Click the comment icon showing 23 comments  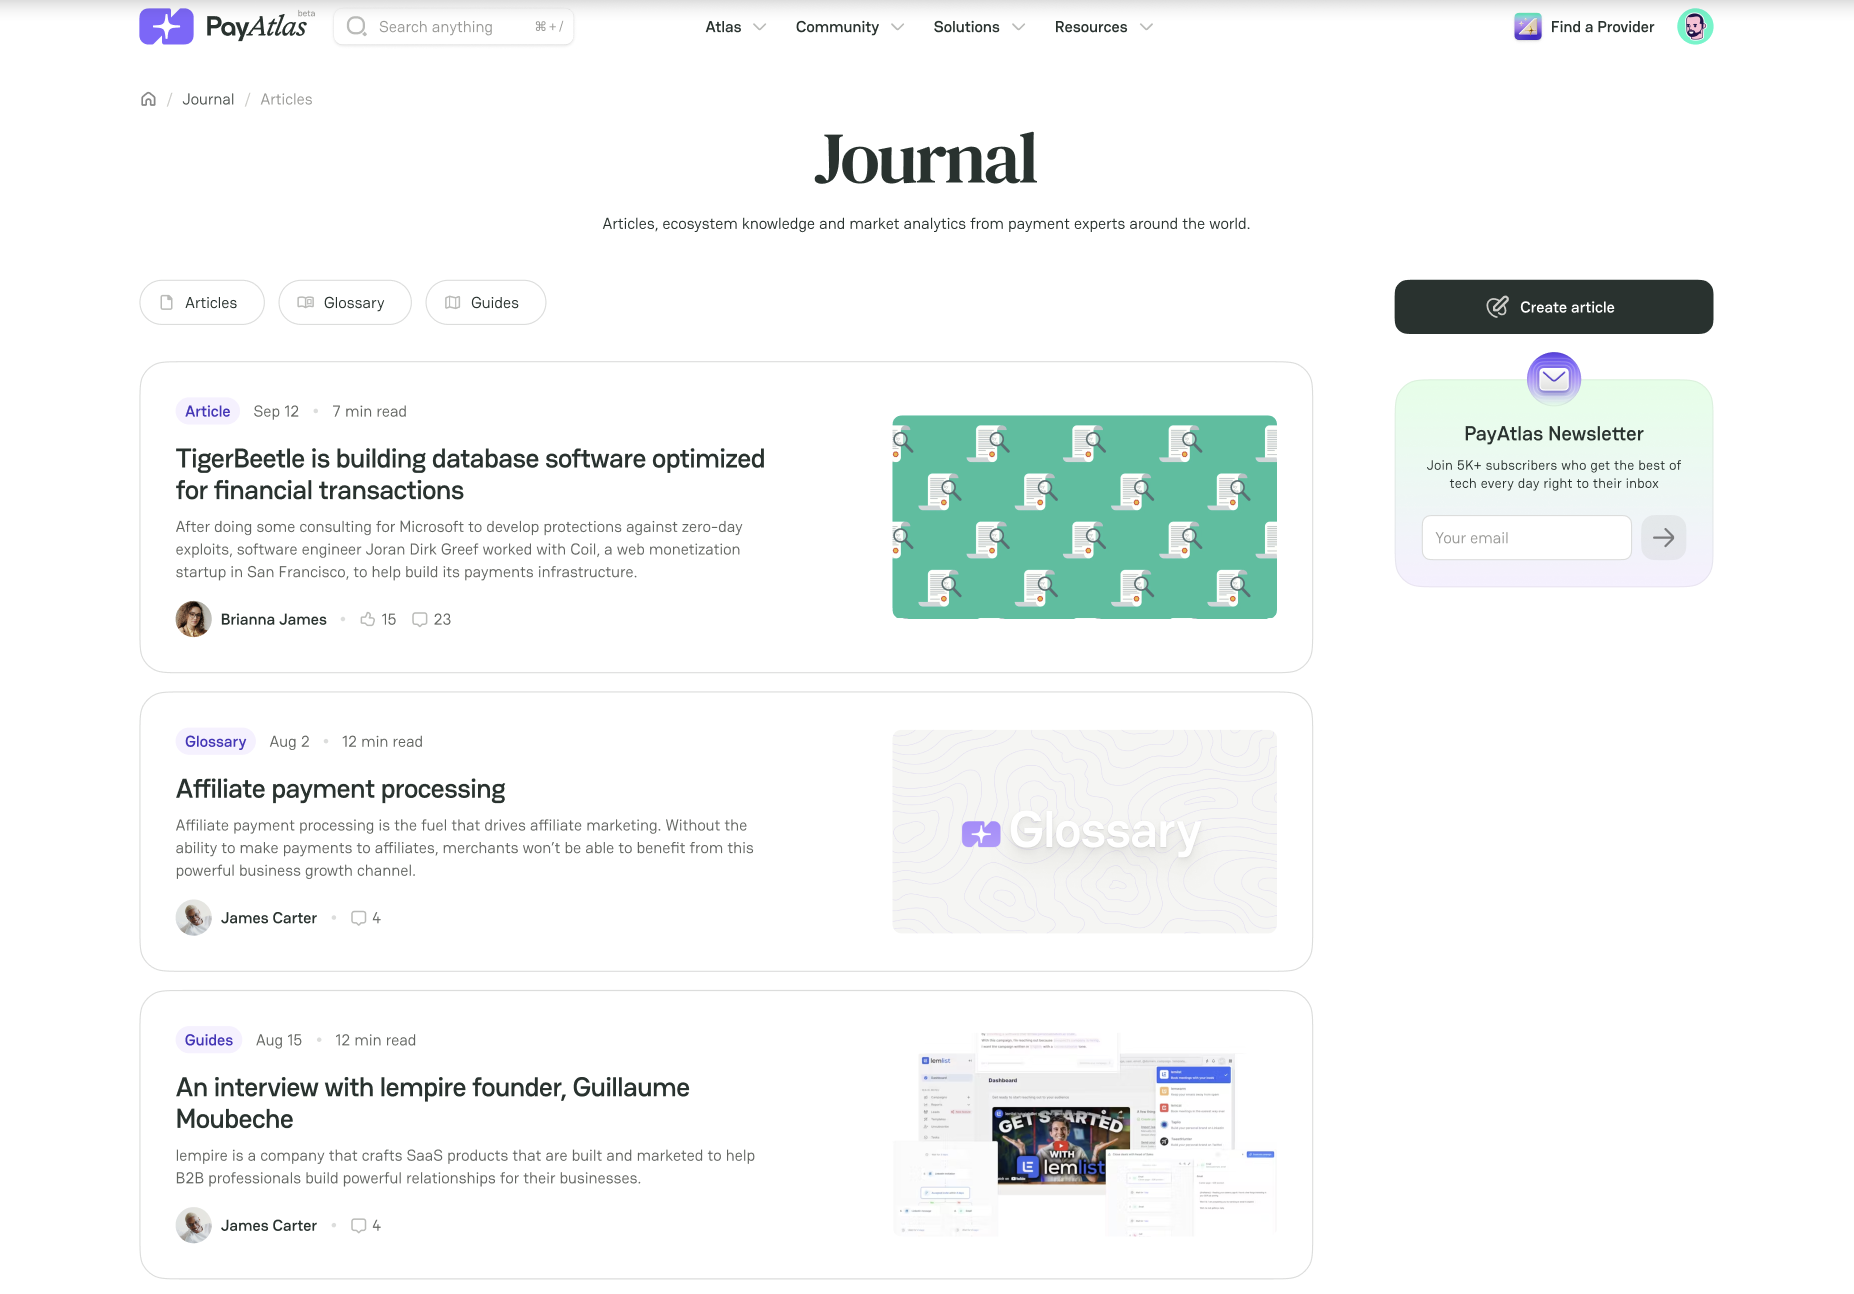(420, 619)
